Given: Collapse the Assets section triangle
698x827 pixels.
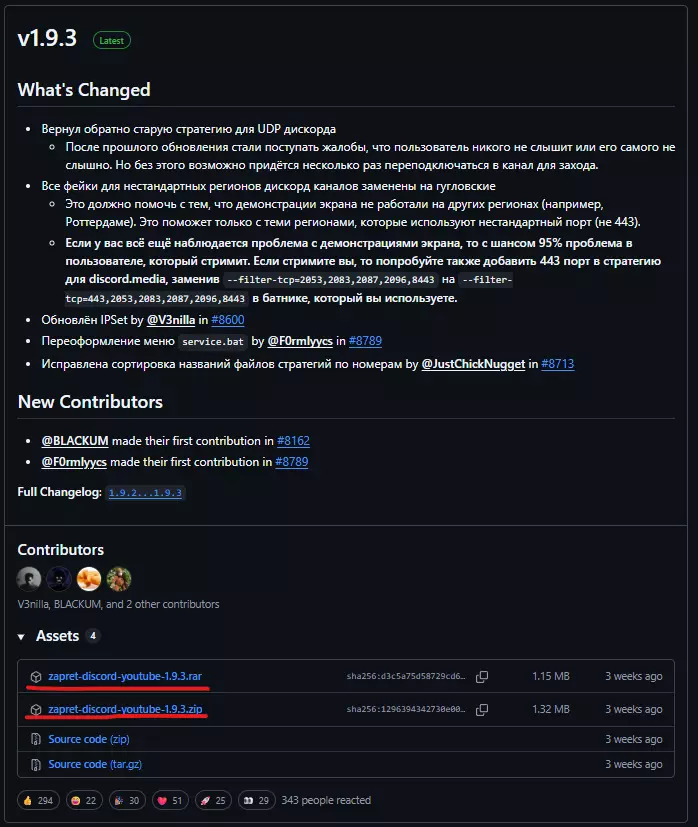Looking at the screenshot, I should tap(22, 637).
